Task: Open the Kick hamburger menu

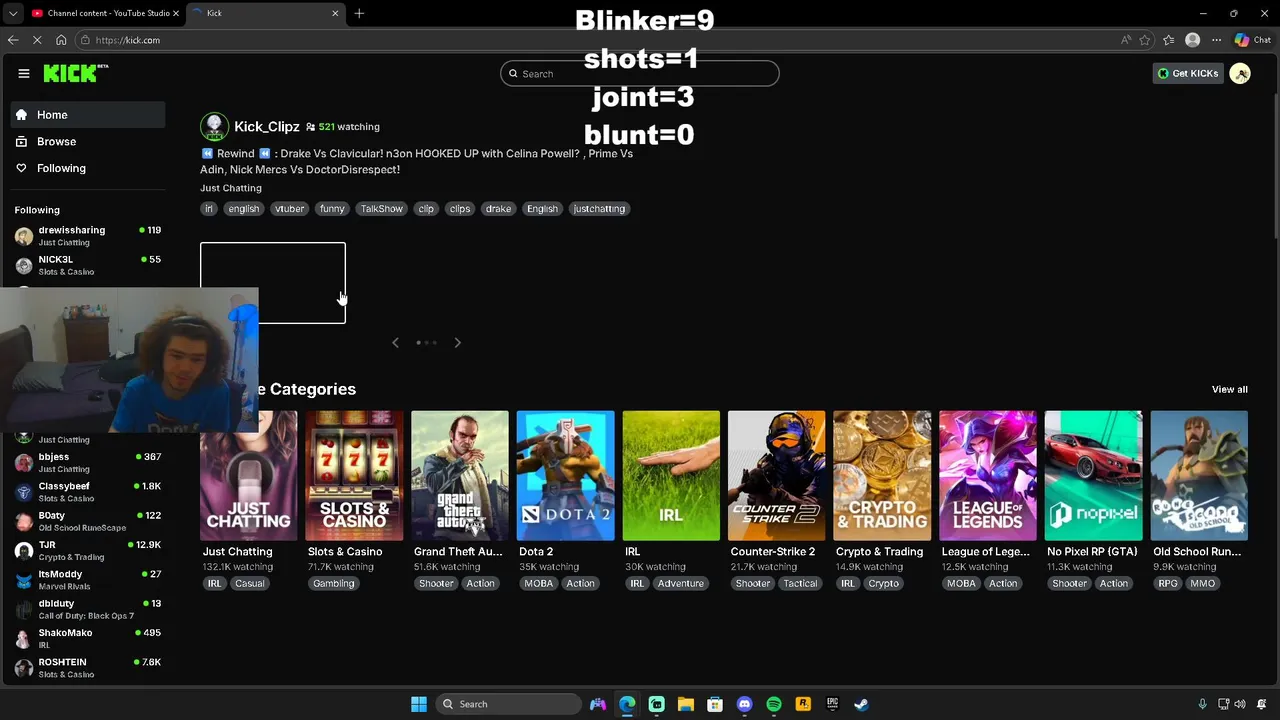Action: 23,73
